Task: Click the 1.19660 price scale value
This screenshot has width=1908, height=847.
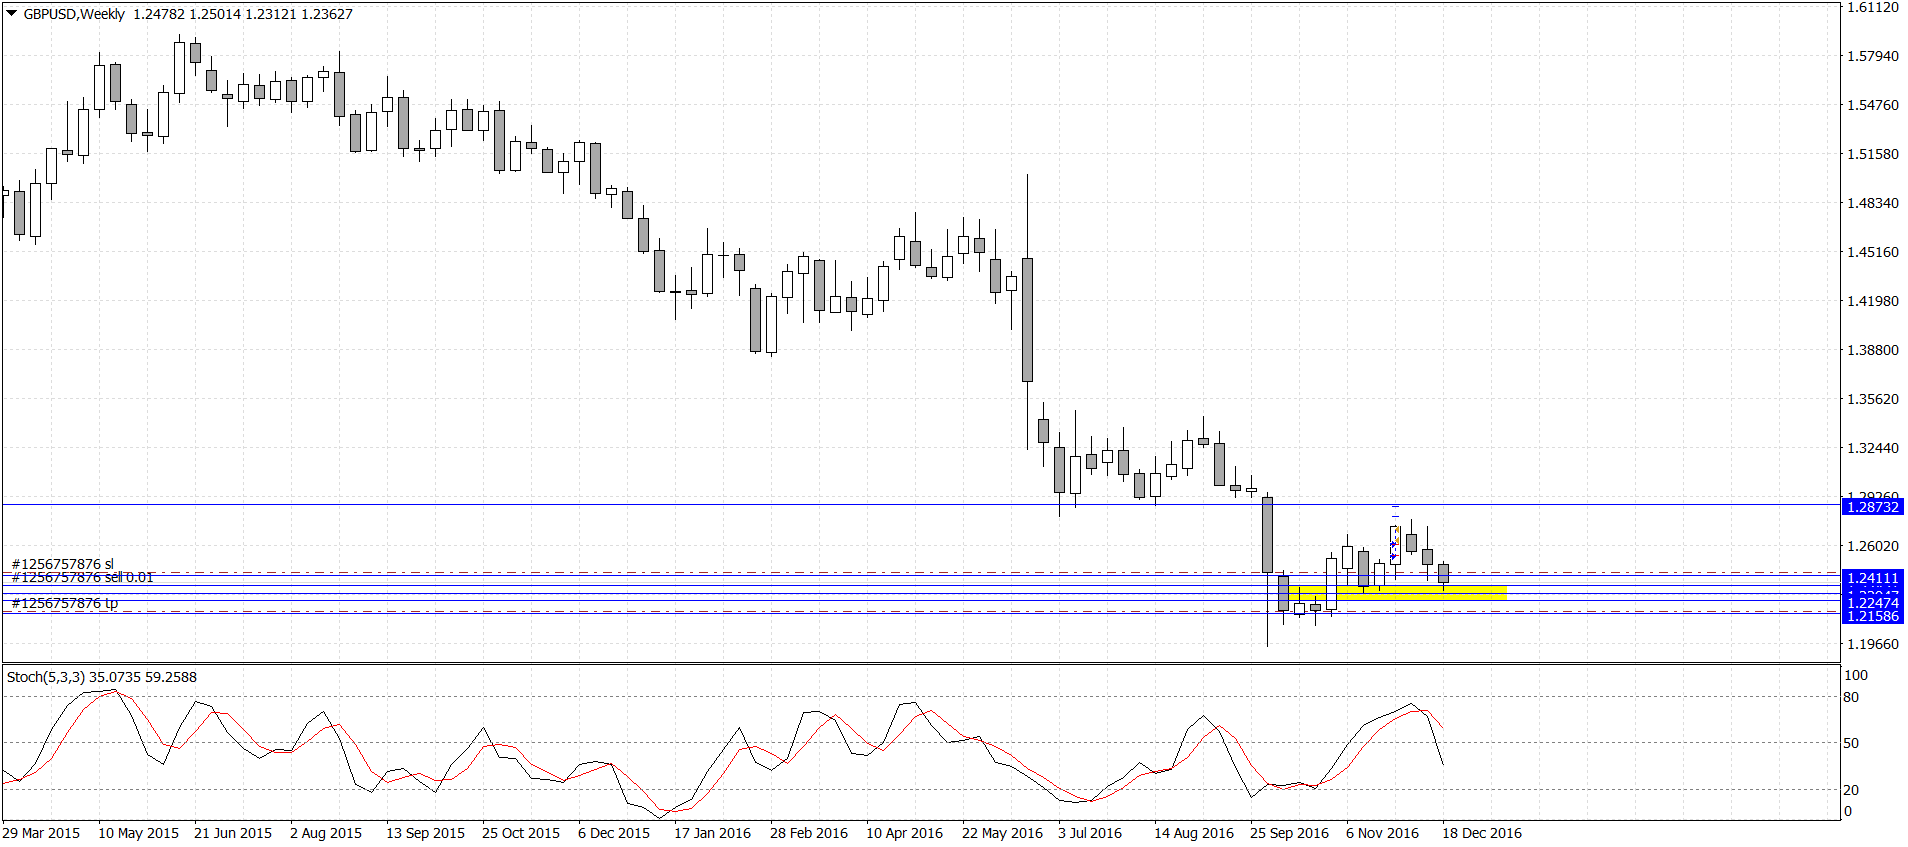Action: 1872,644
